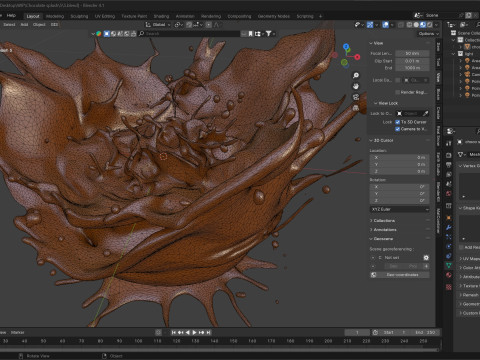Click the blue Z axis gizmo ball
Screen dimensions: 480x360
pos(346,46)
